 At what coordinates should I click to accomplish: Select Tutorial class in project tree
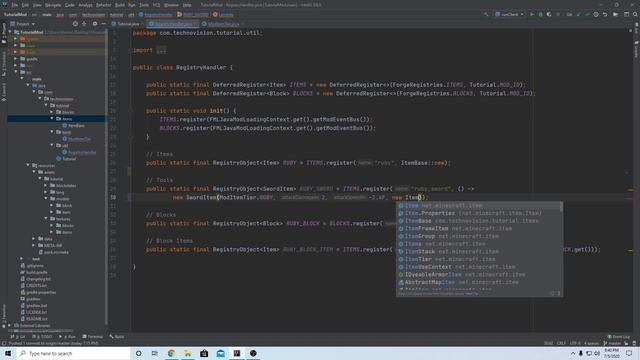pyautogui.click(x=66, y=159)
